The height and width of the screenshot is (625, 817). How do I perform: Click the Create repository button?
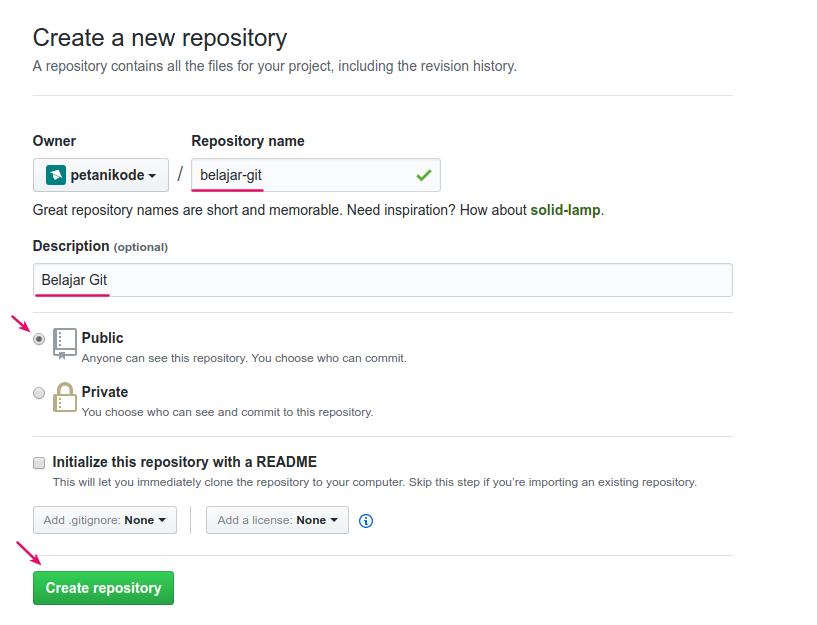tap(102, 588)
